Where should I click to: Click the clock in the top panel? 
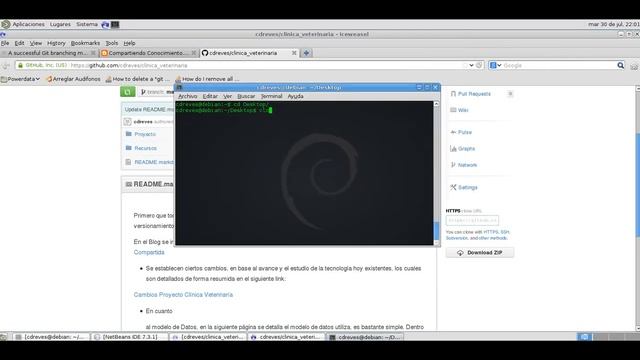point(613,24)
